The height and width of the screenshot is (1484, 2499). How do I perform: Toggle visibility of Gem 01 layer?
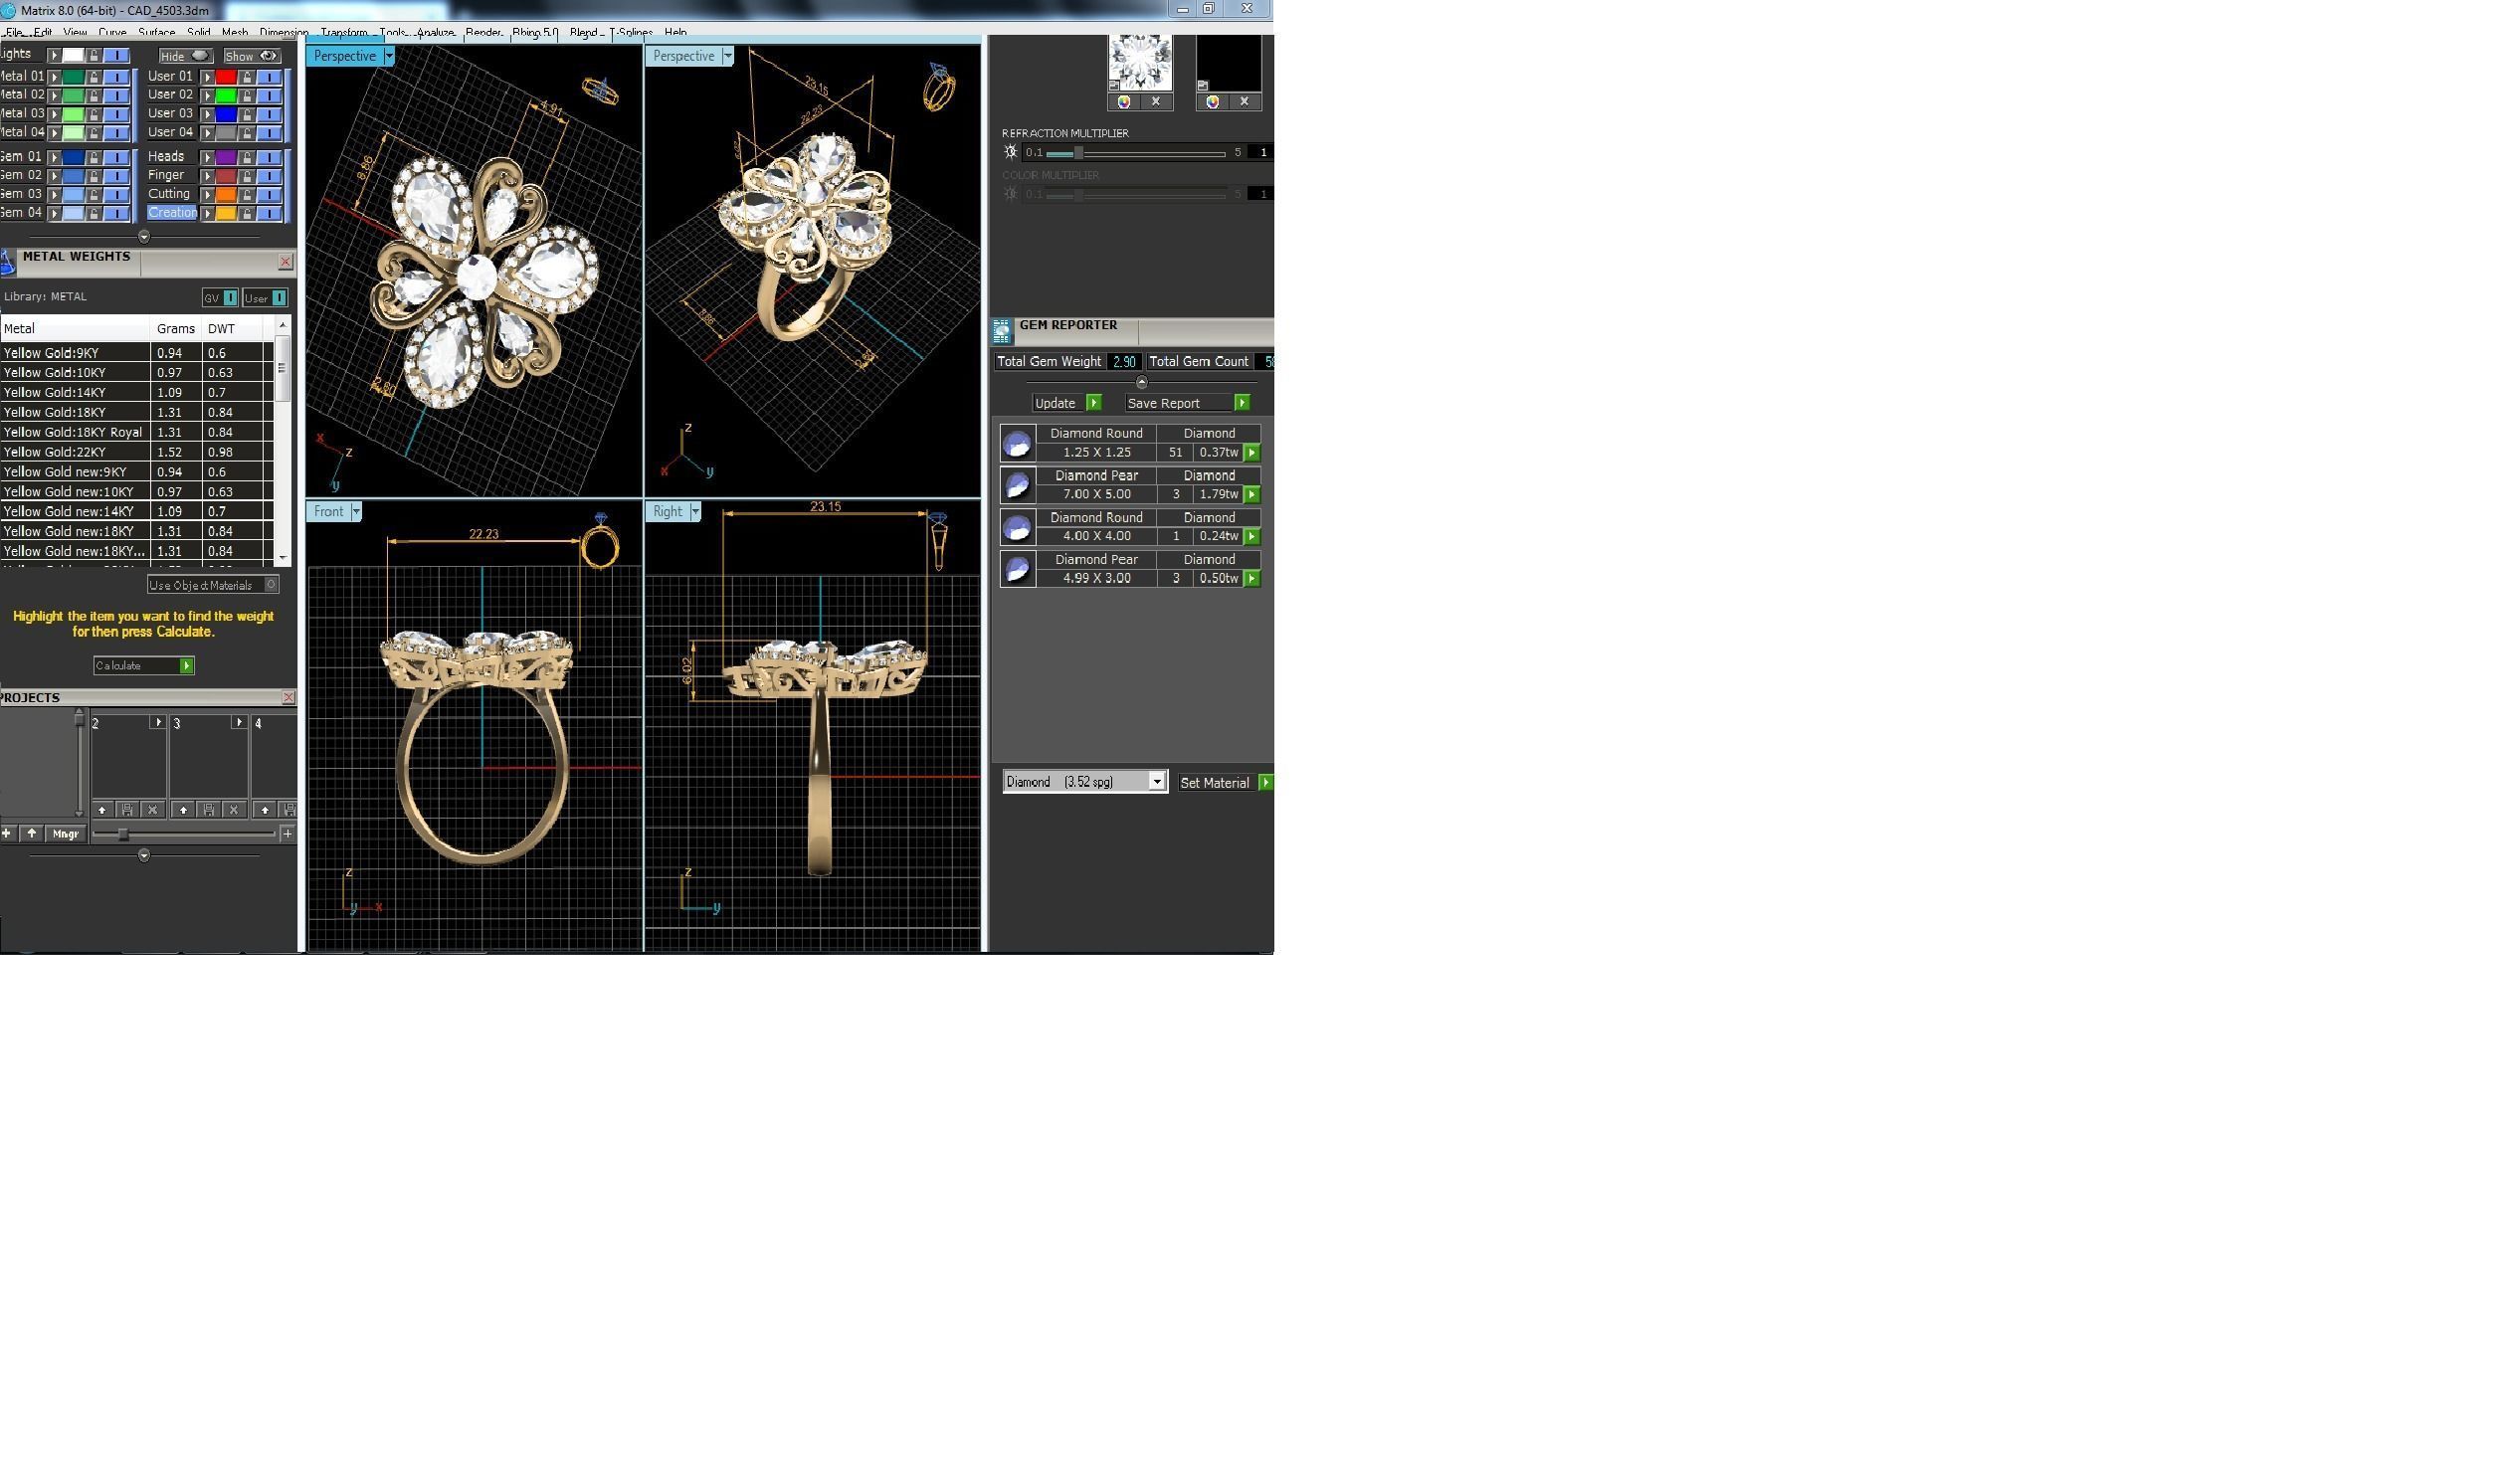(x=117, y=157)
